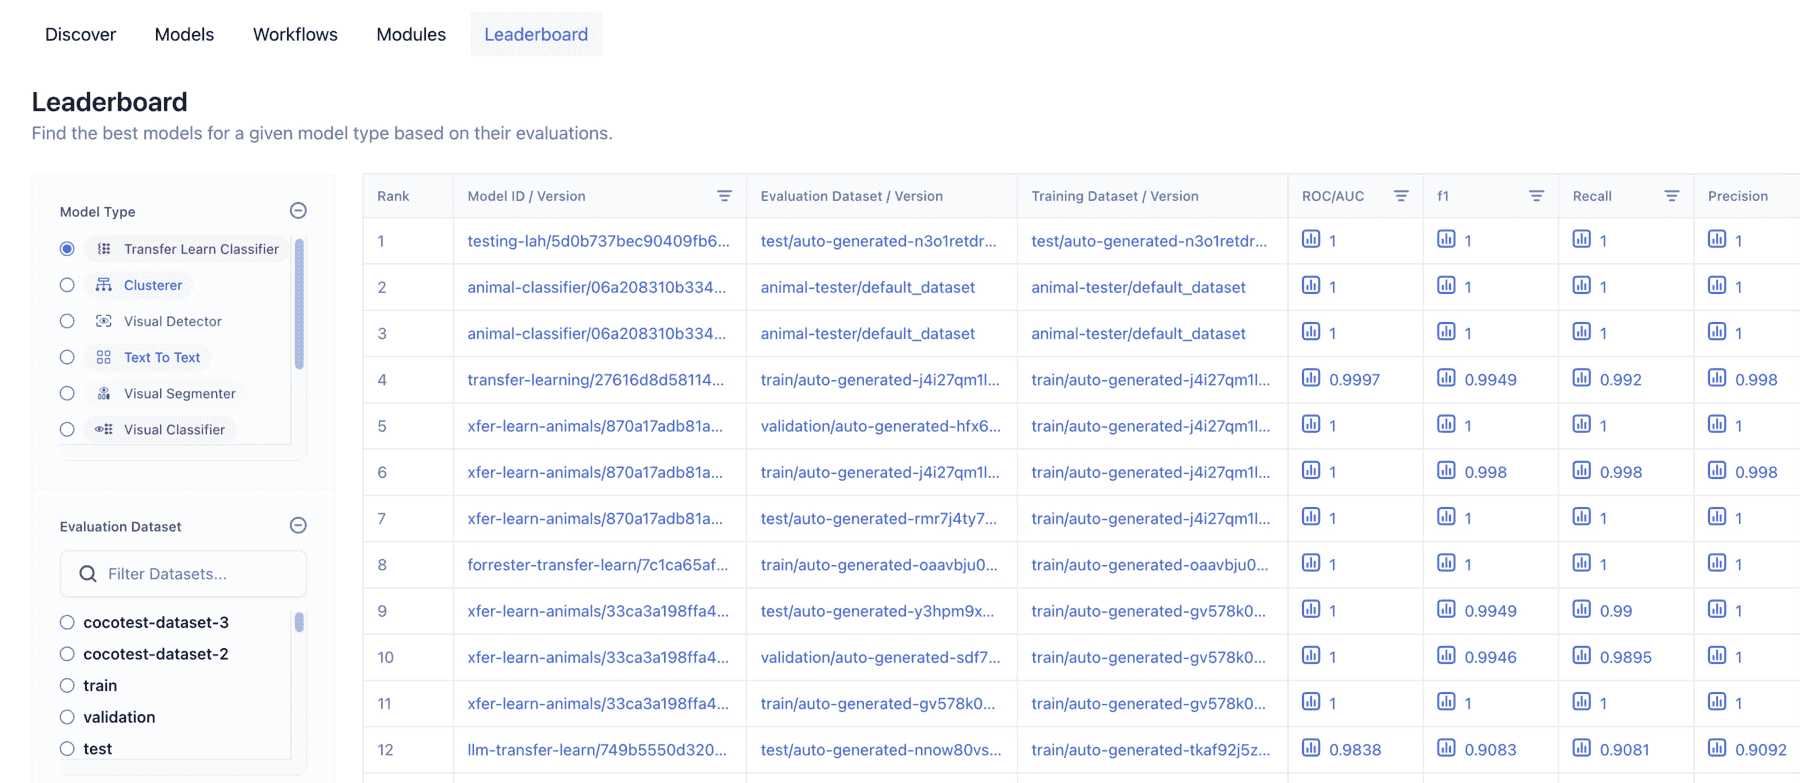This screenshot has height=783, width=1800.
Task: Open f1 chart icon for rank 12
Action: [1446, 748]
